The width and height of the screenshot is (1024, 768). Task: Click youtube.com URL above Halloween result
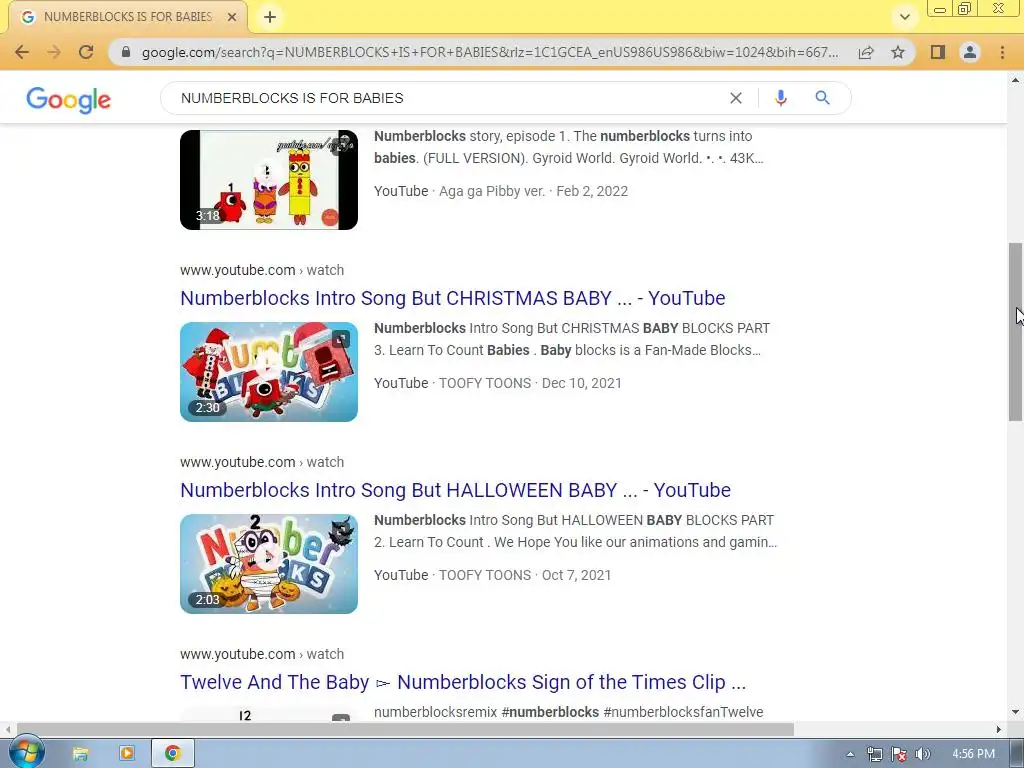pos(262,462)
